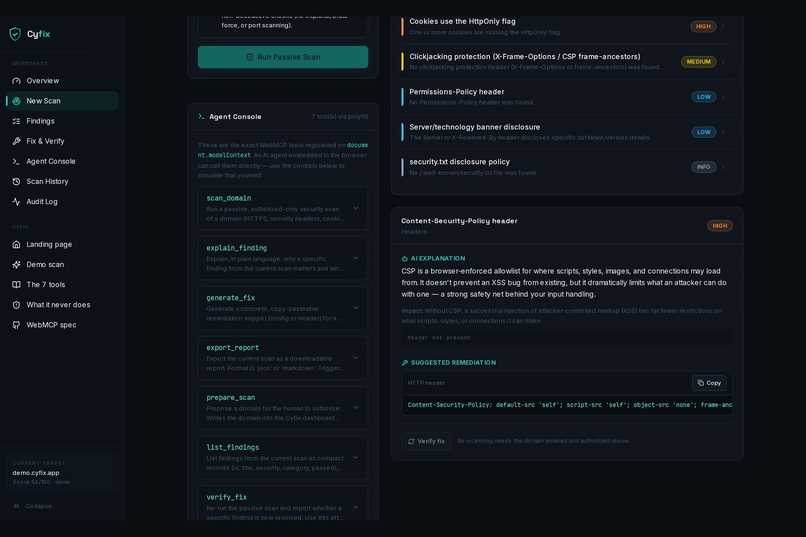Open Fix & Verify page

pos(62,141)
